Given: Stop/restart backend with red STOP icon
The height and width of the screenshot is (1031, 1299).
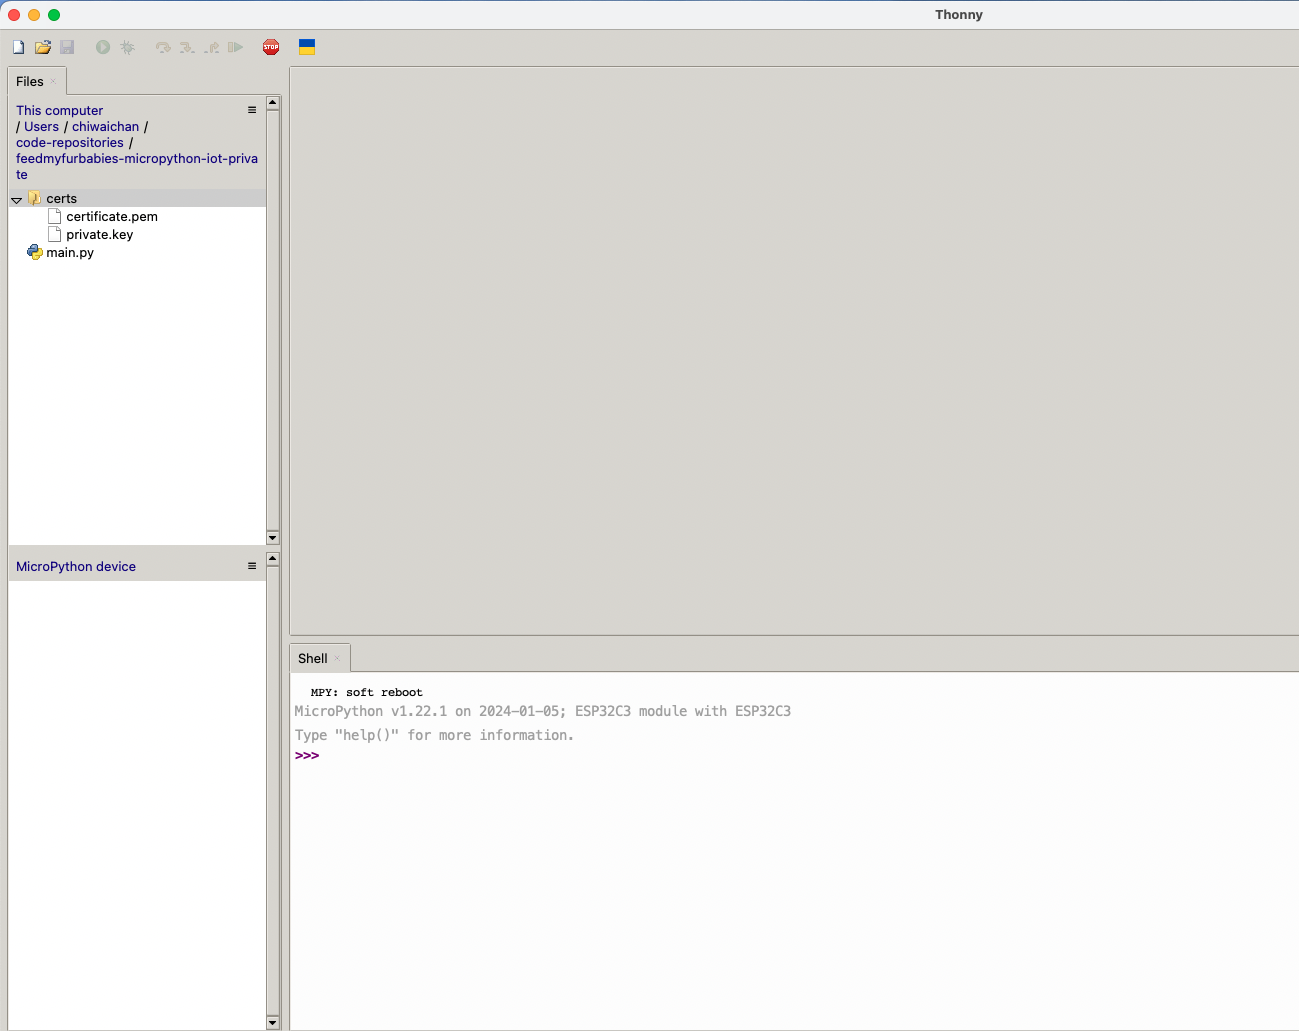Looking at the screenshot, I should (271, 47).
